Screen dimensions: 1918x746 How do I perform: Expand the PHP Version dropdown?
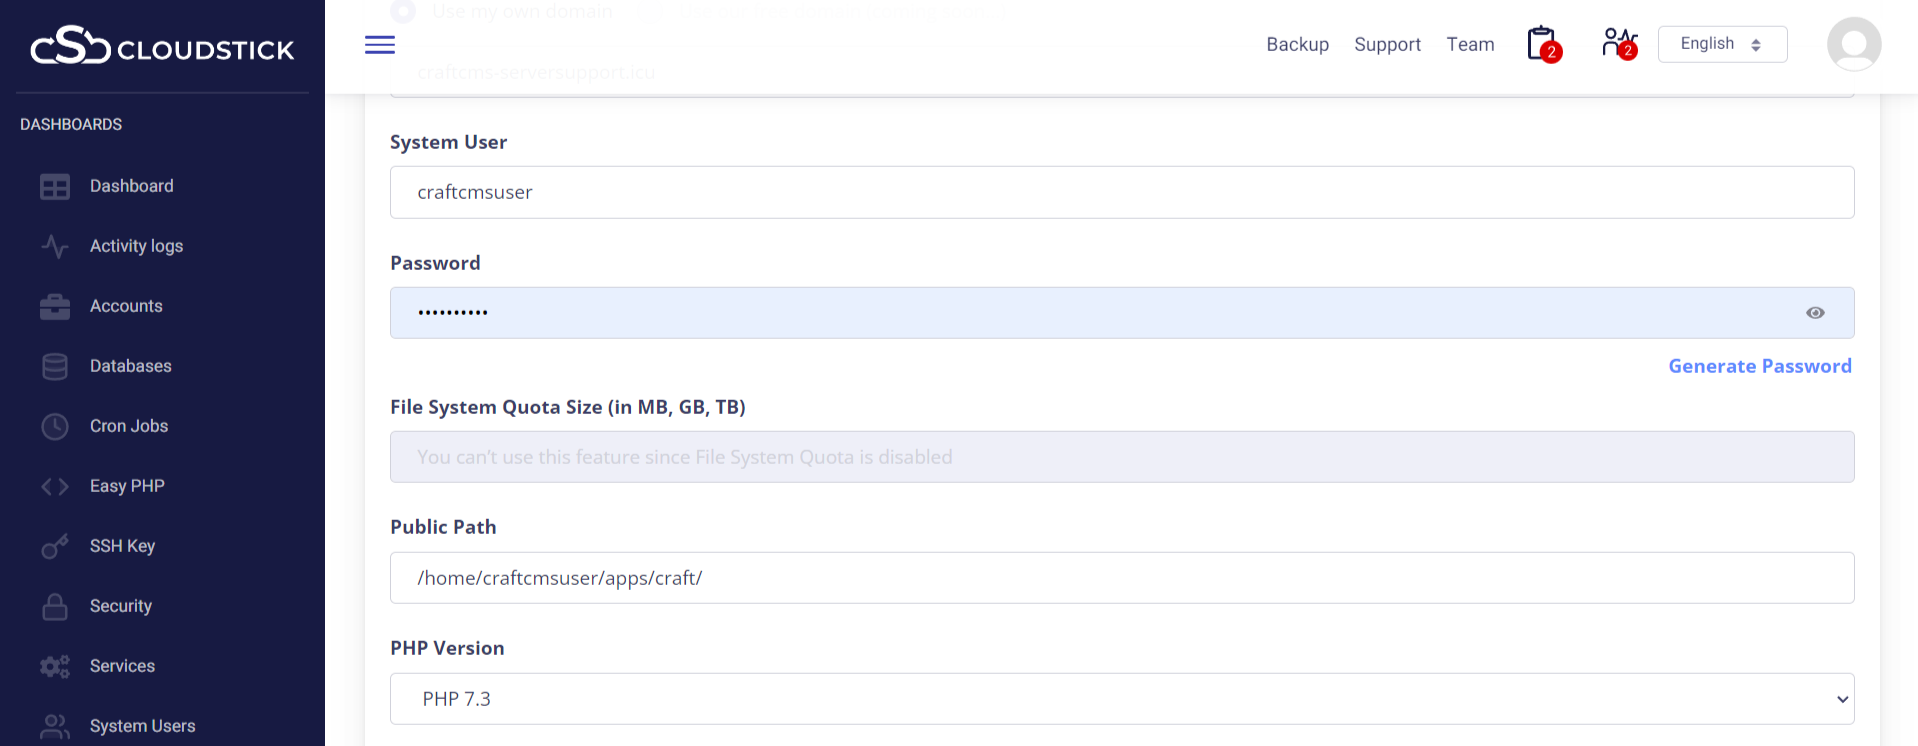pyautogui.click(x=1121, y=699)
